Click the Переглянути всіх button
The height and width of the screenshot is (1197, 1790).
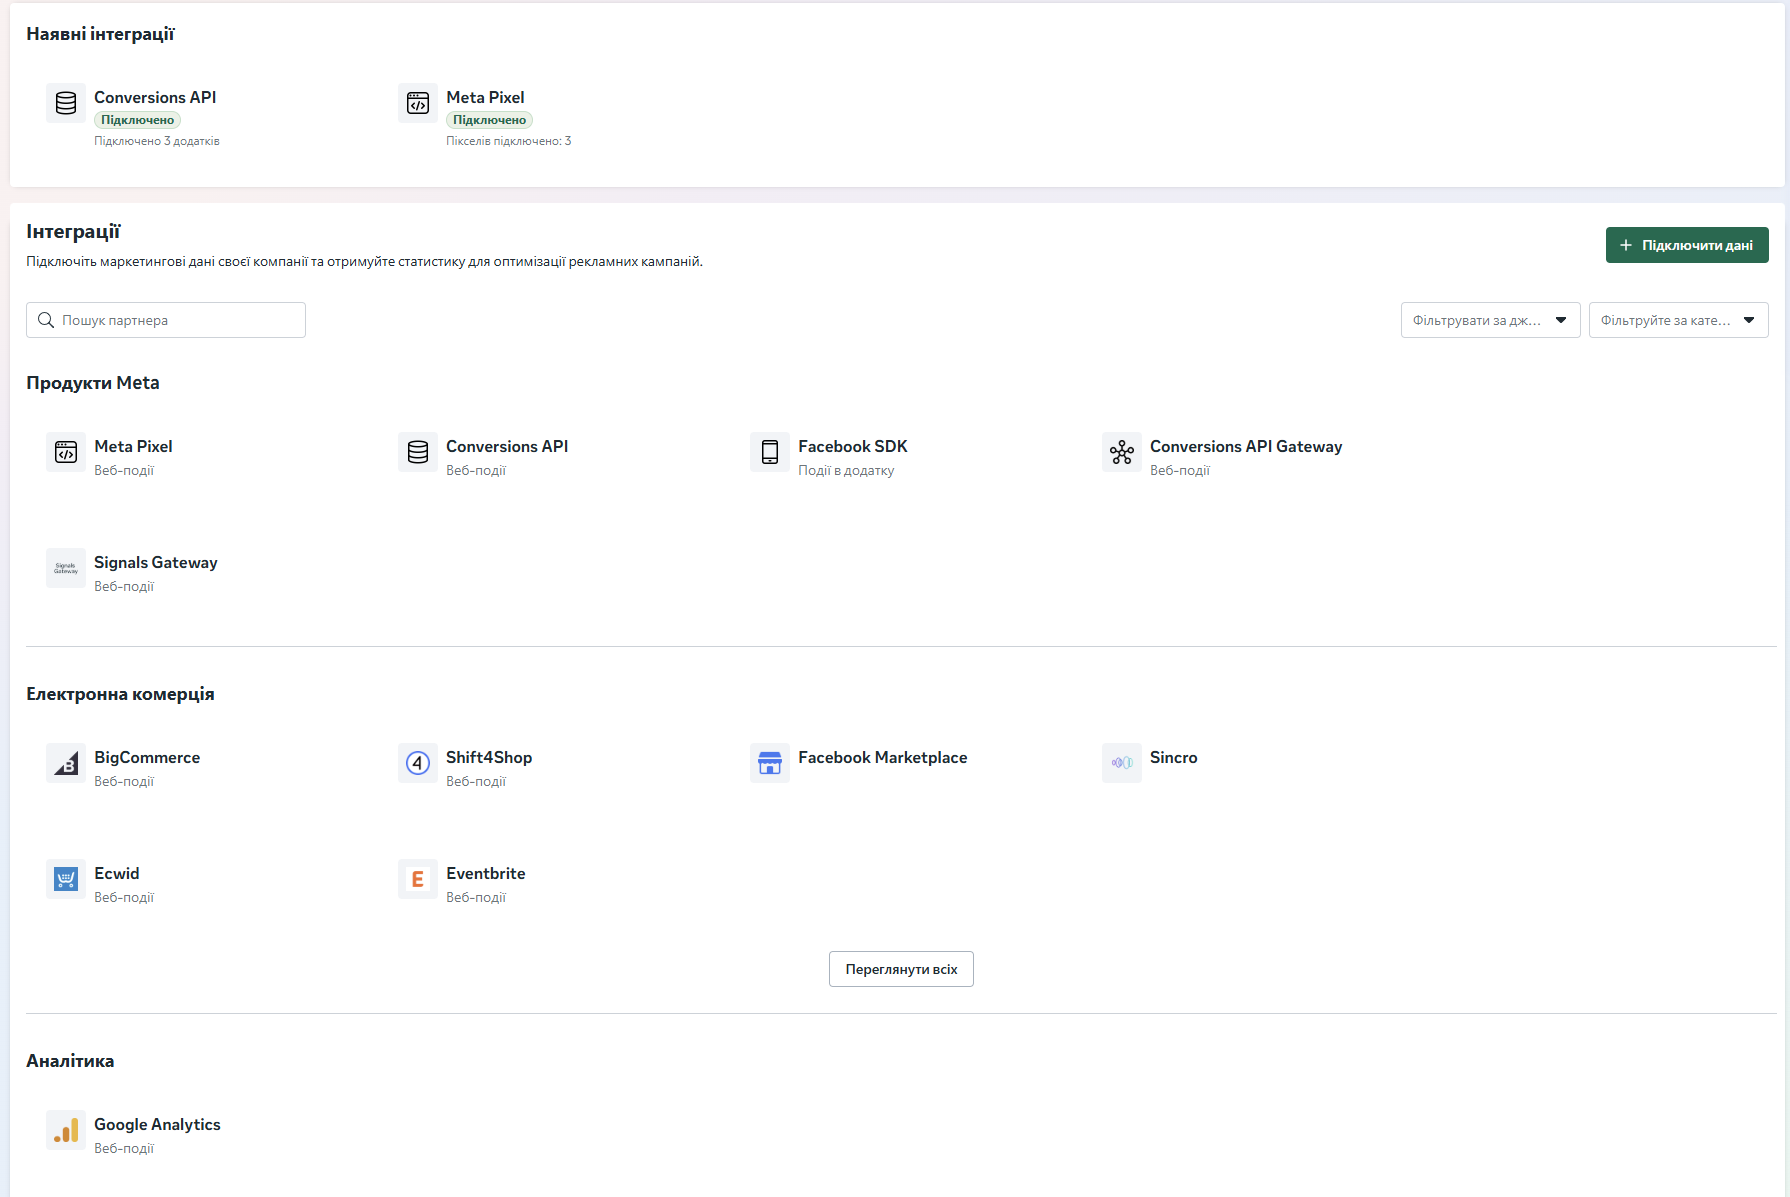(x=901, y=969)
